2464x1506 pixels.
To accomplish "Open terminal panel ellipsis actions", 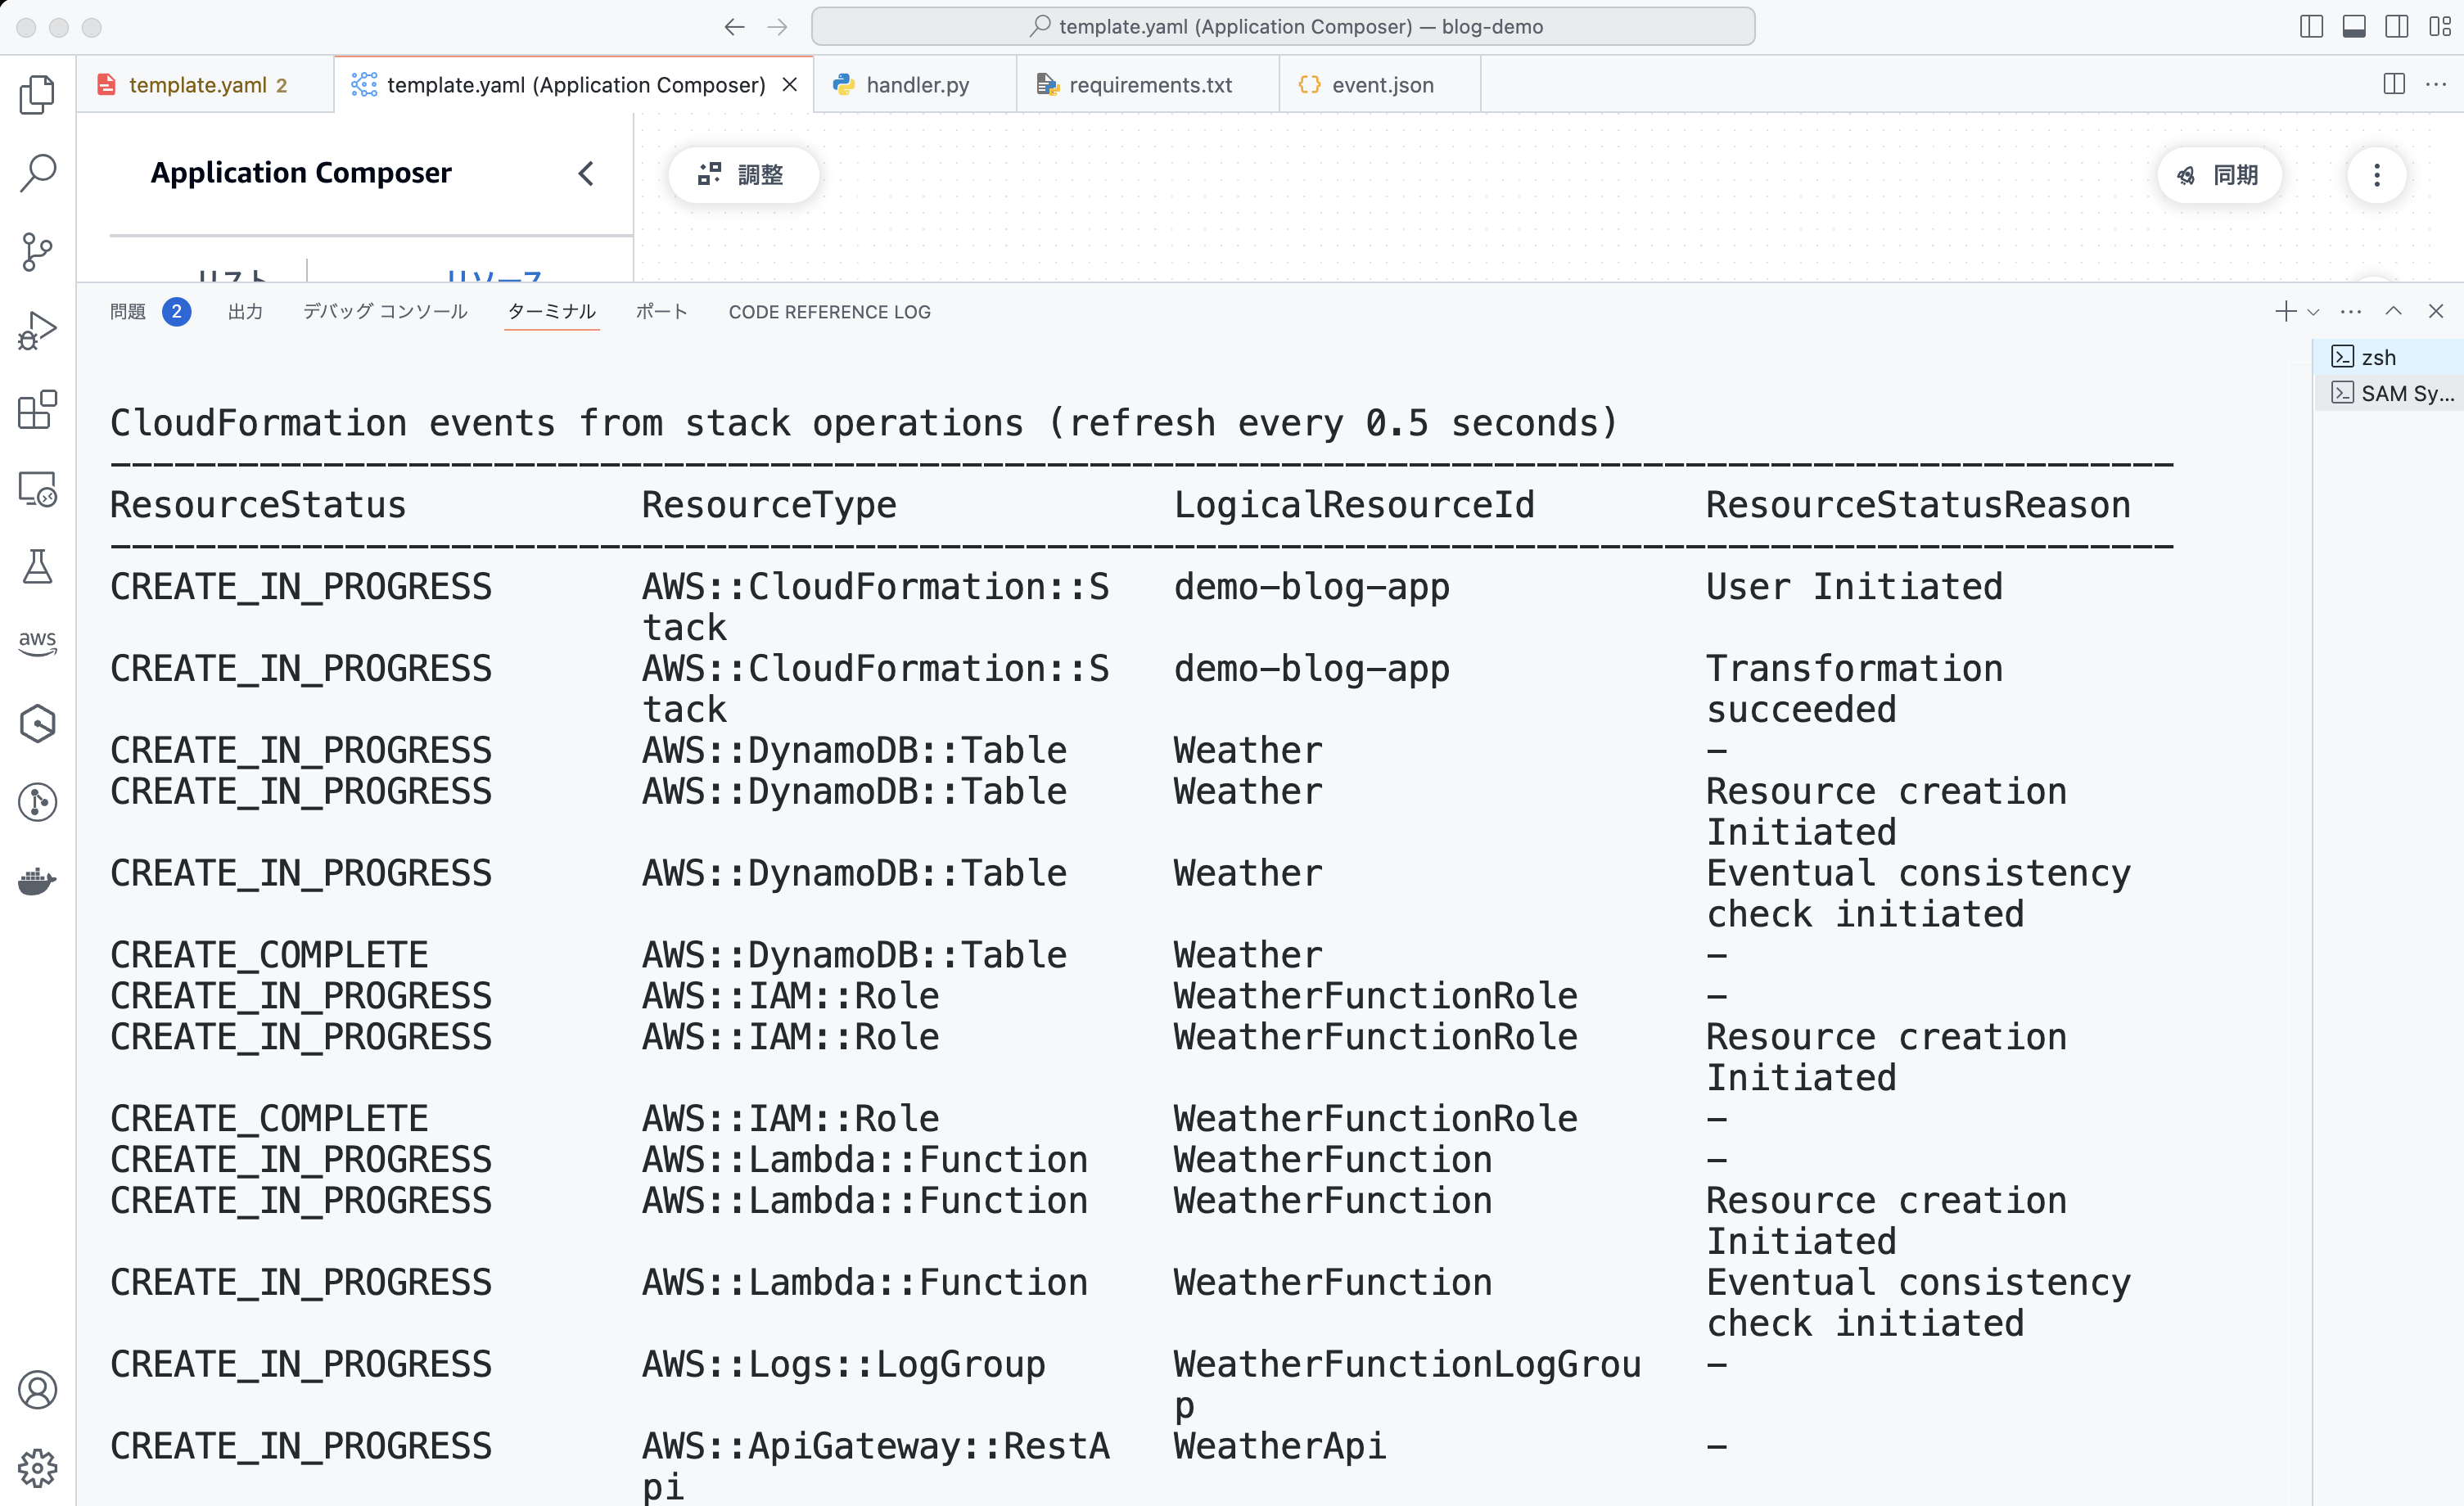I will pyautogui.click(x=2351, y=311).
